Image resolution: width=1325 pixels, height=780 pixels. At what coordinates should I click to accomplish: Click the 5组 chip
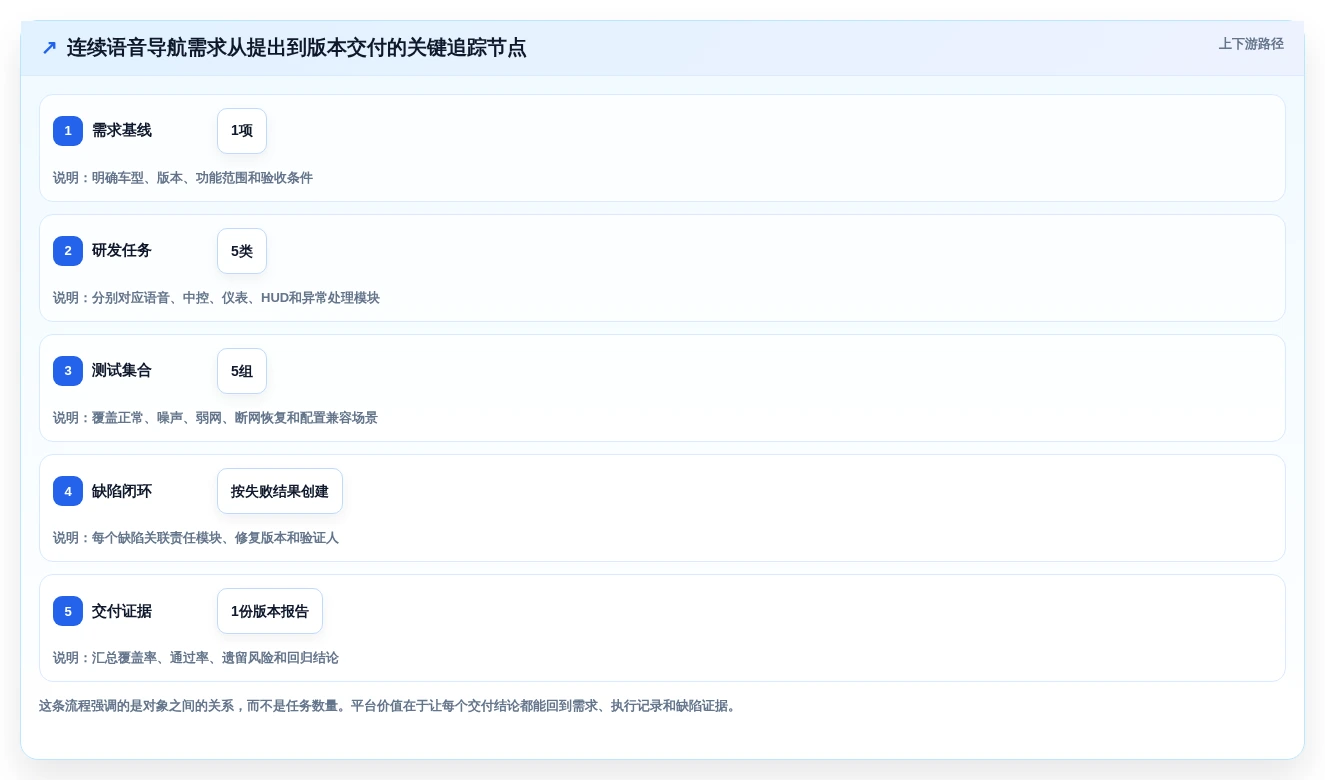(x=242, y=371)
